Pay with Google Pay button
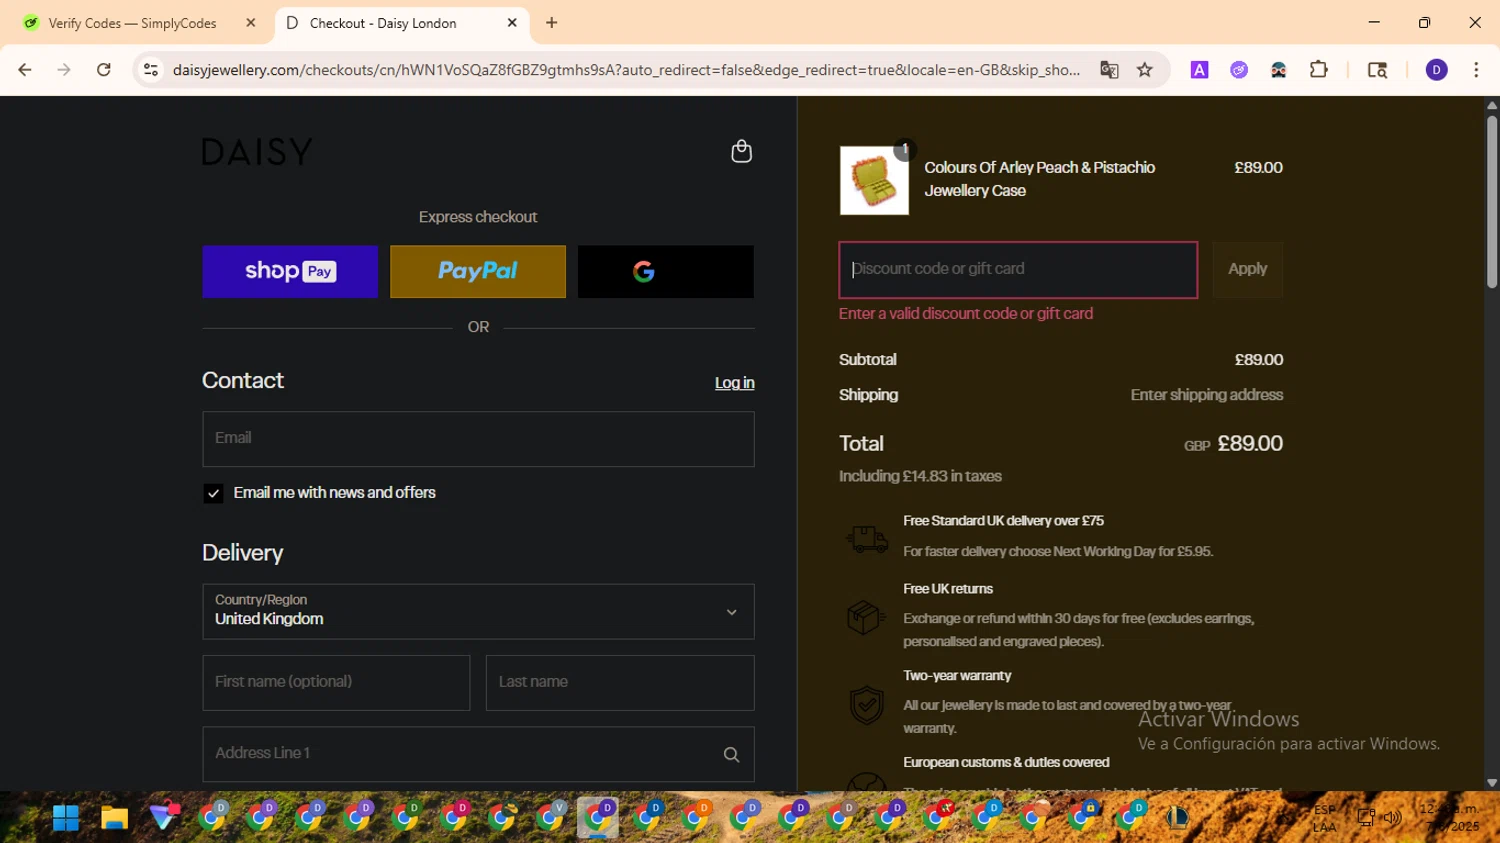1500x843 pixels. [x=666, y=271]
